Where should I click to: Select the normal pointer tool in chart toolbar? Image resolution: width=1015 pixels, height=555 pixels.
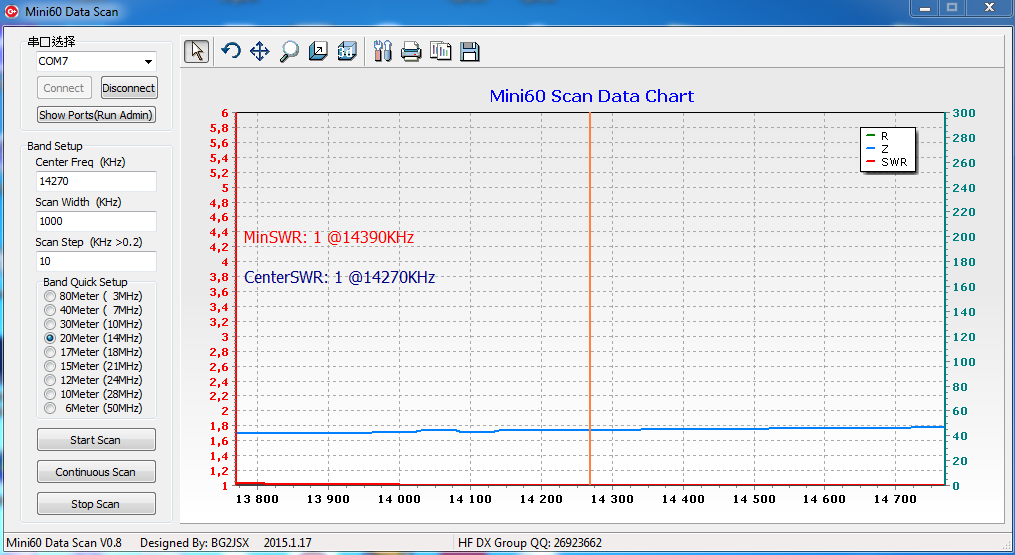point(196,51)
